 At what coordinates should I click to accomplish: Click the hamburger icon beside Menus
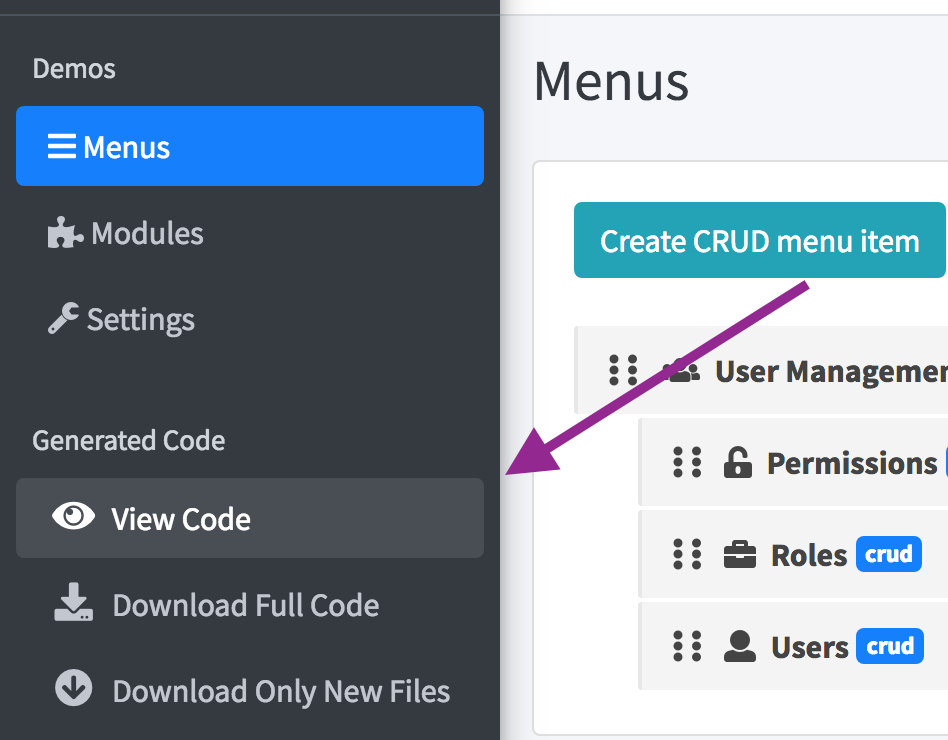[62, 147]
